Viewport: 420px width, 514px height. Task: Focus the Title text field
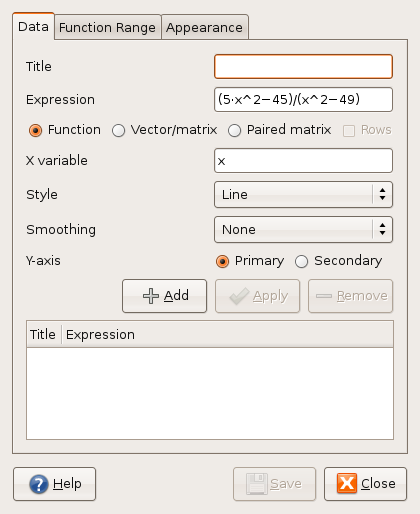coord(303,67)
